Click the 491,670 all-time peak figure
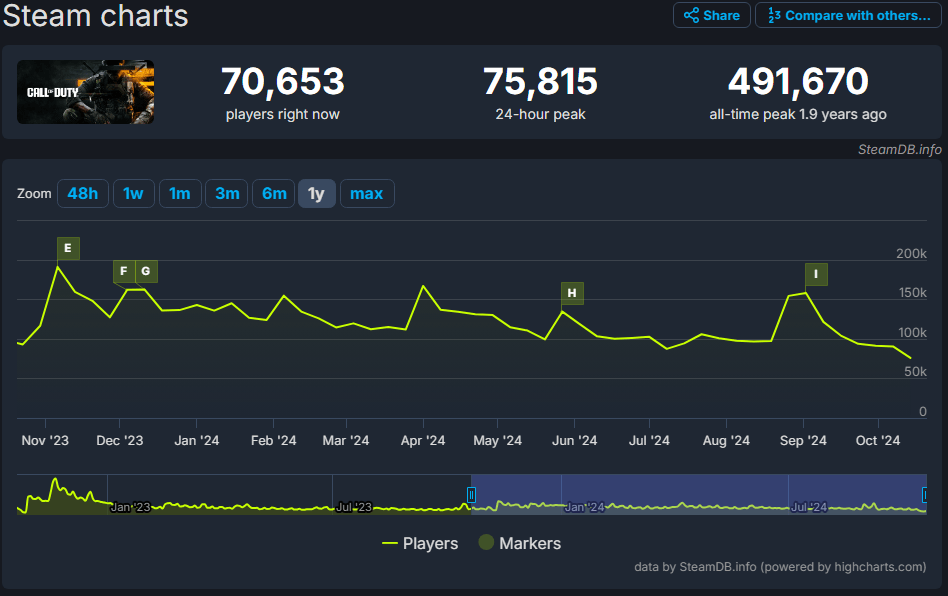 [798, 82]
